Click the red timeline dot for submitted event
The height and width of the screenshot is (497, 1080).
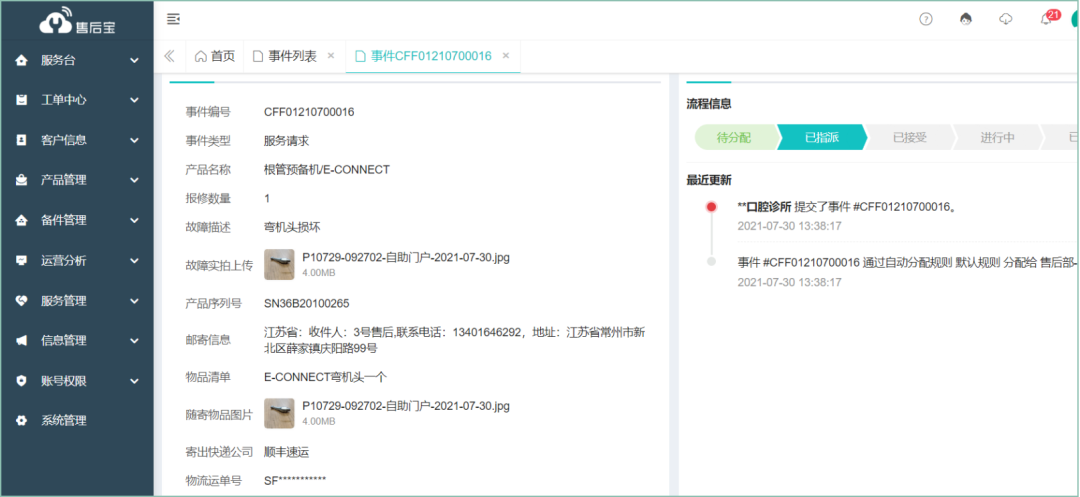coord(712,207)
